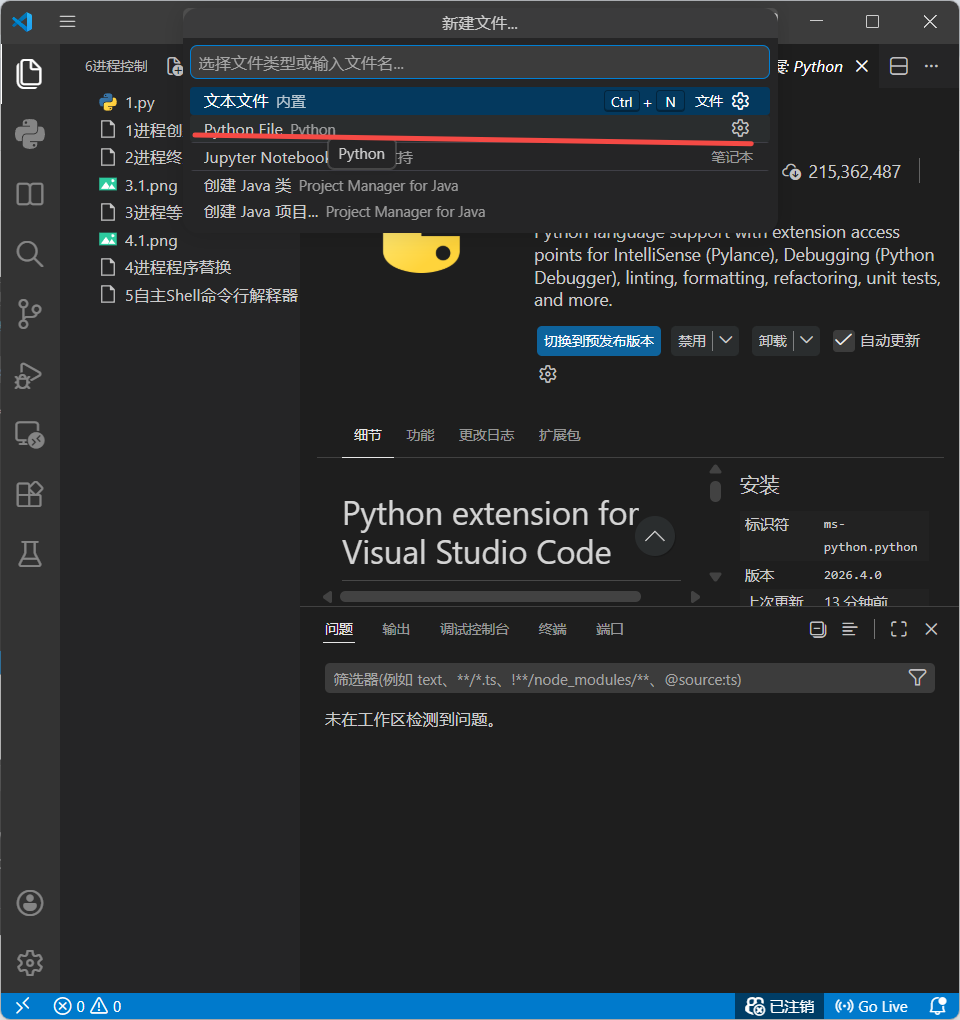Choose Jupyter Notebook from new file list
The image size is (960, 1020).
pyautogui.click(x=480, y=157)
